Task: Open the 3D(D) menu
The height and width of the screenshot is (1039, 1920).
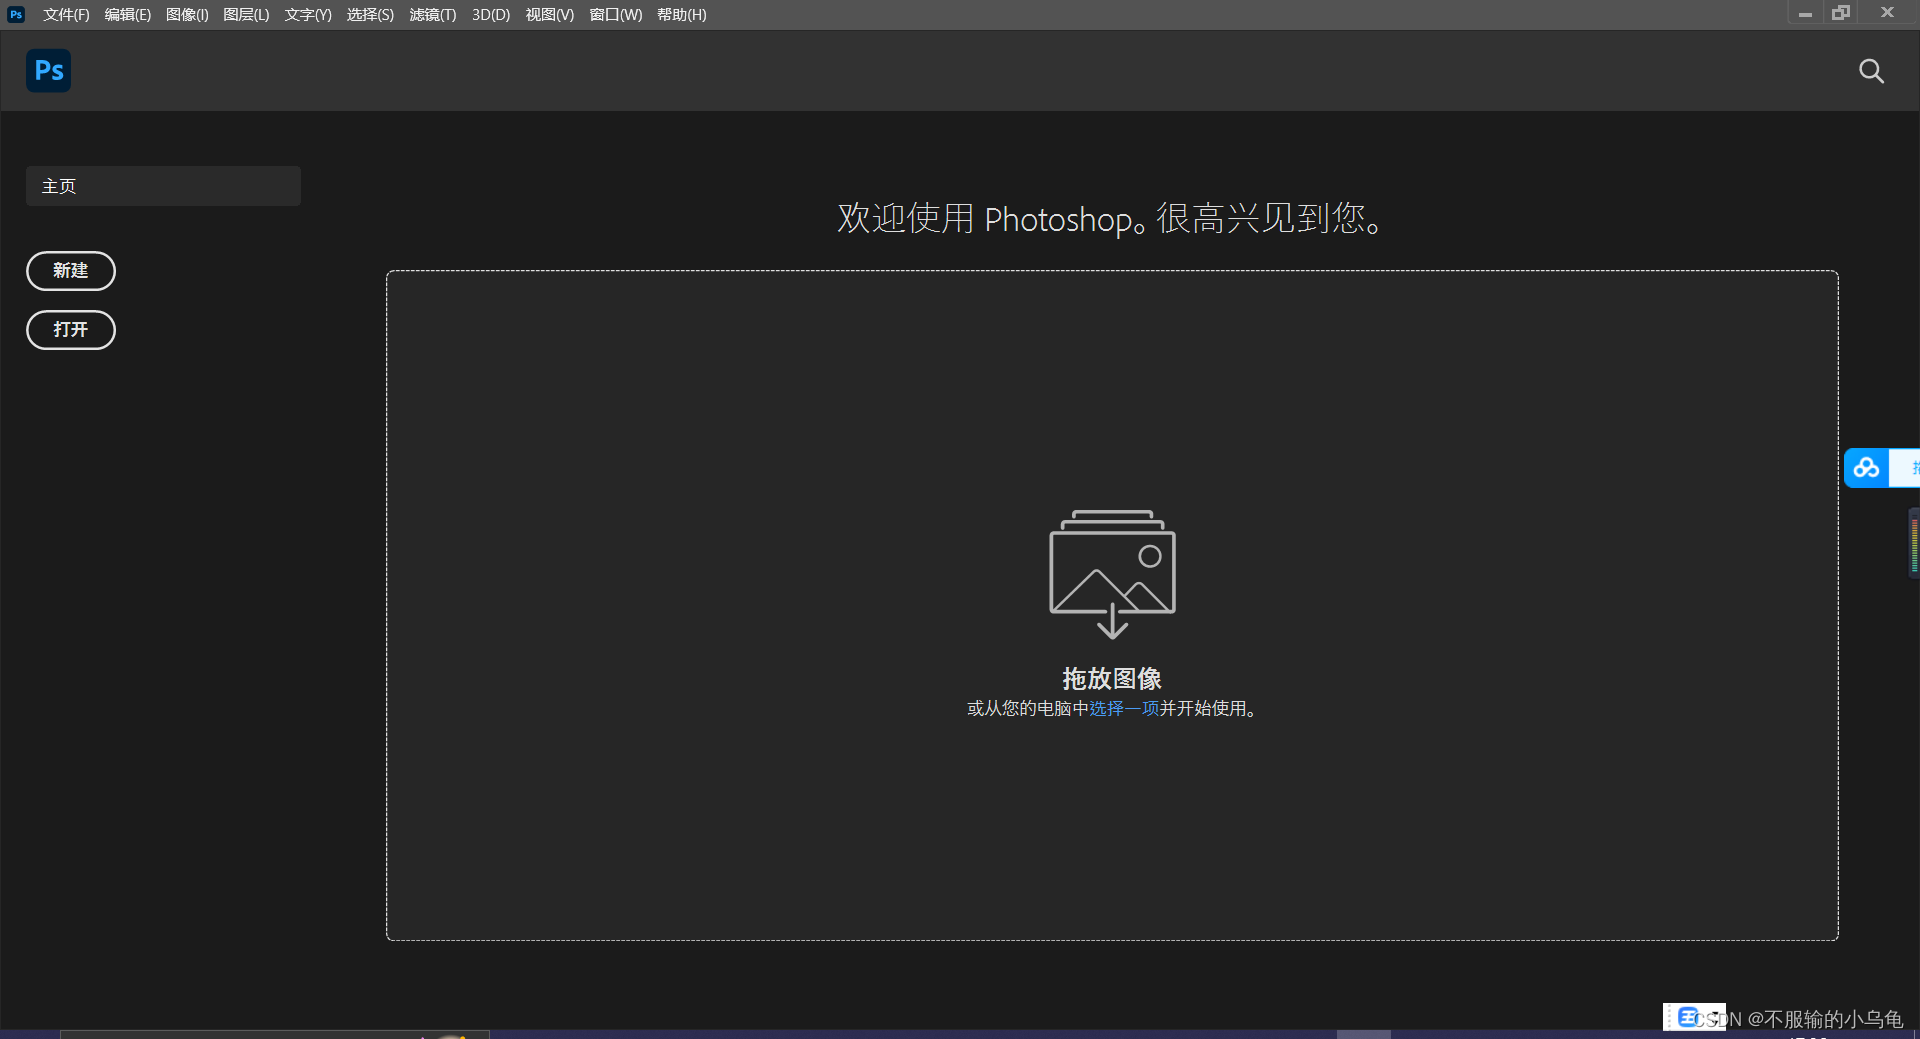Action: [x=491, y=15]
